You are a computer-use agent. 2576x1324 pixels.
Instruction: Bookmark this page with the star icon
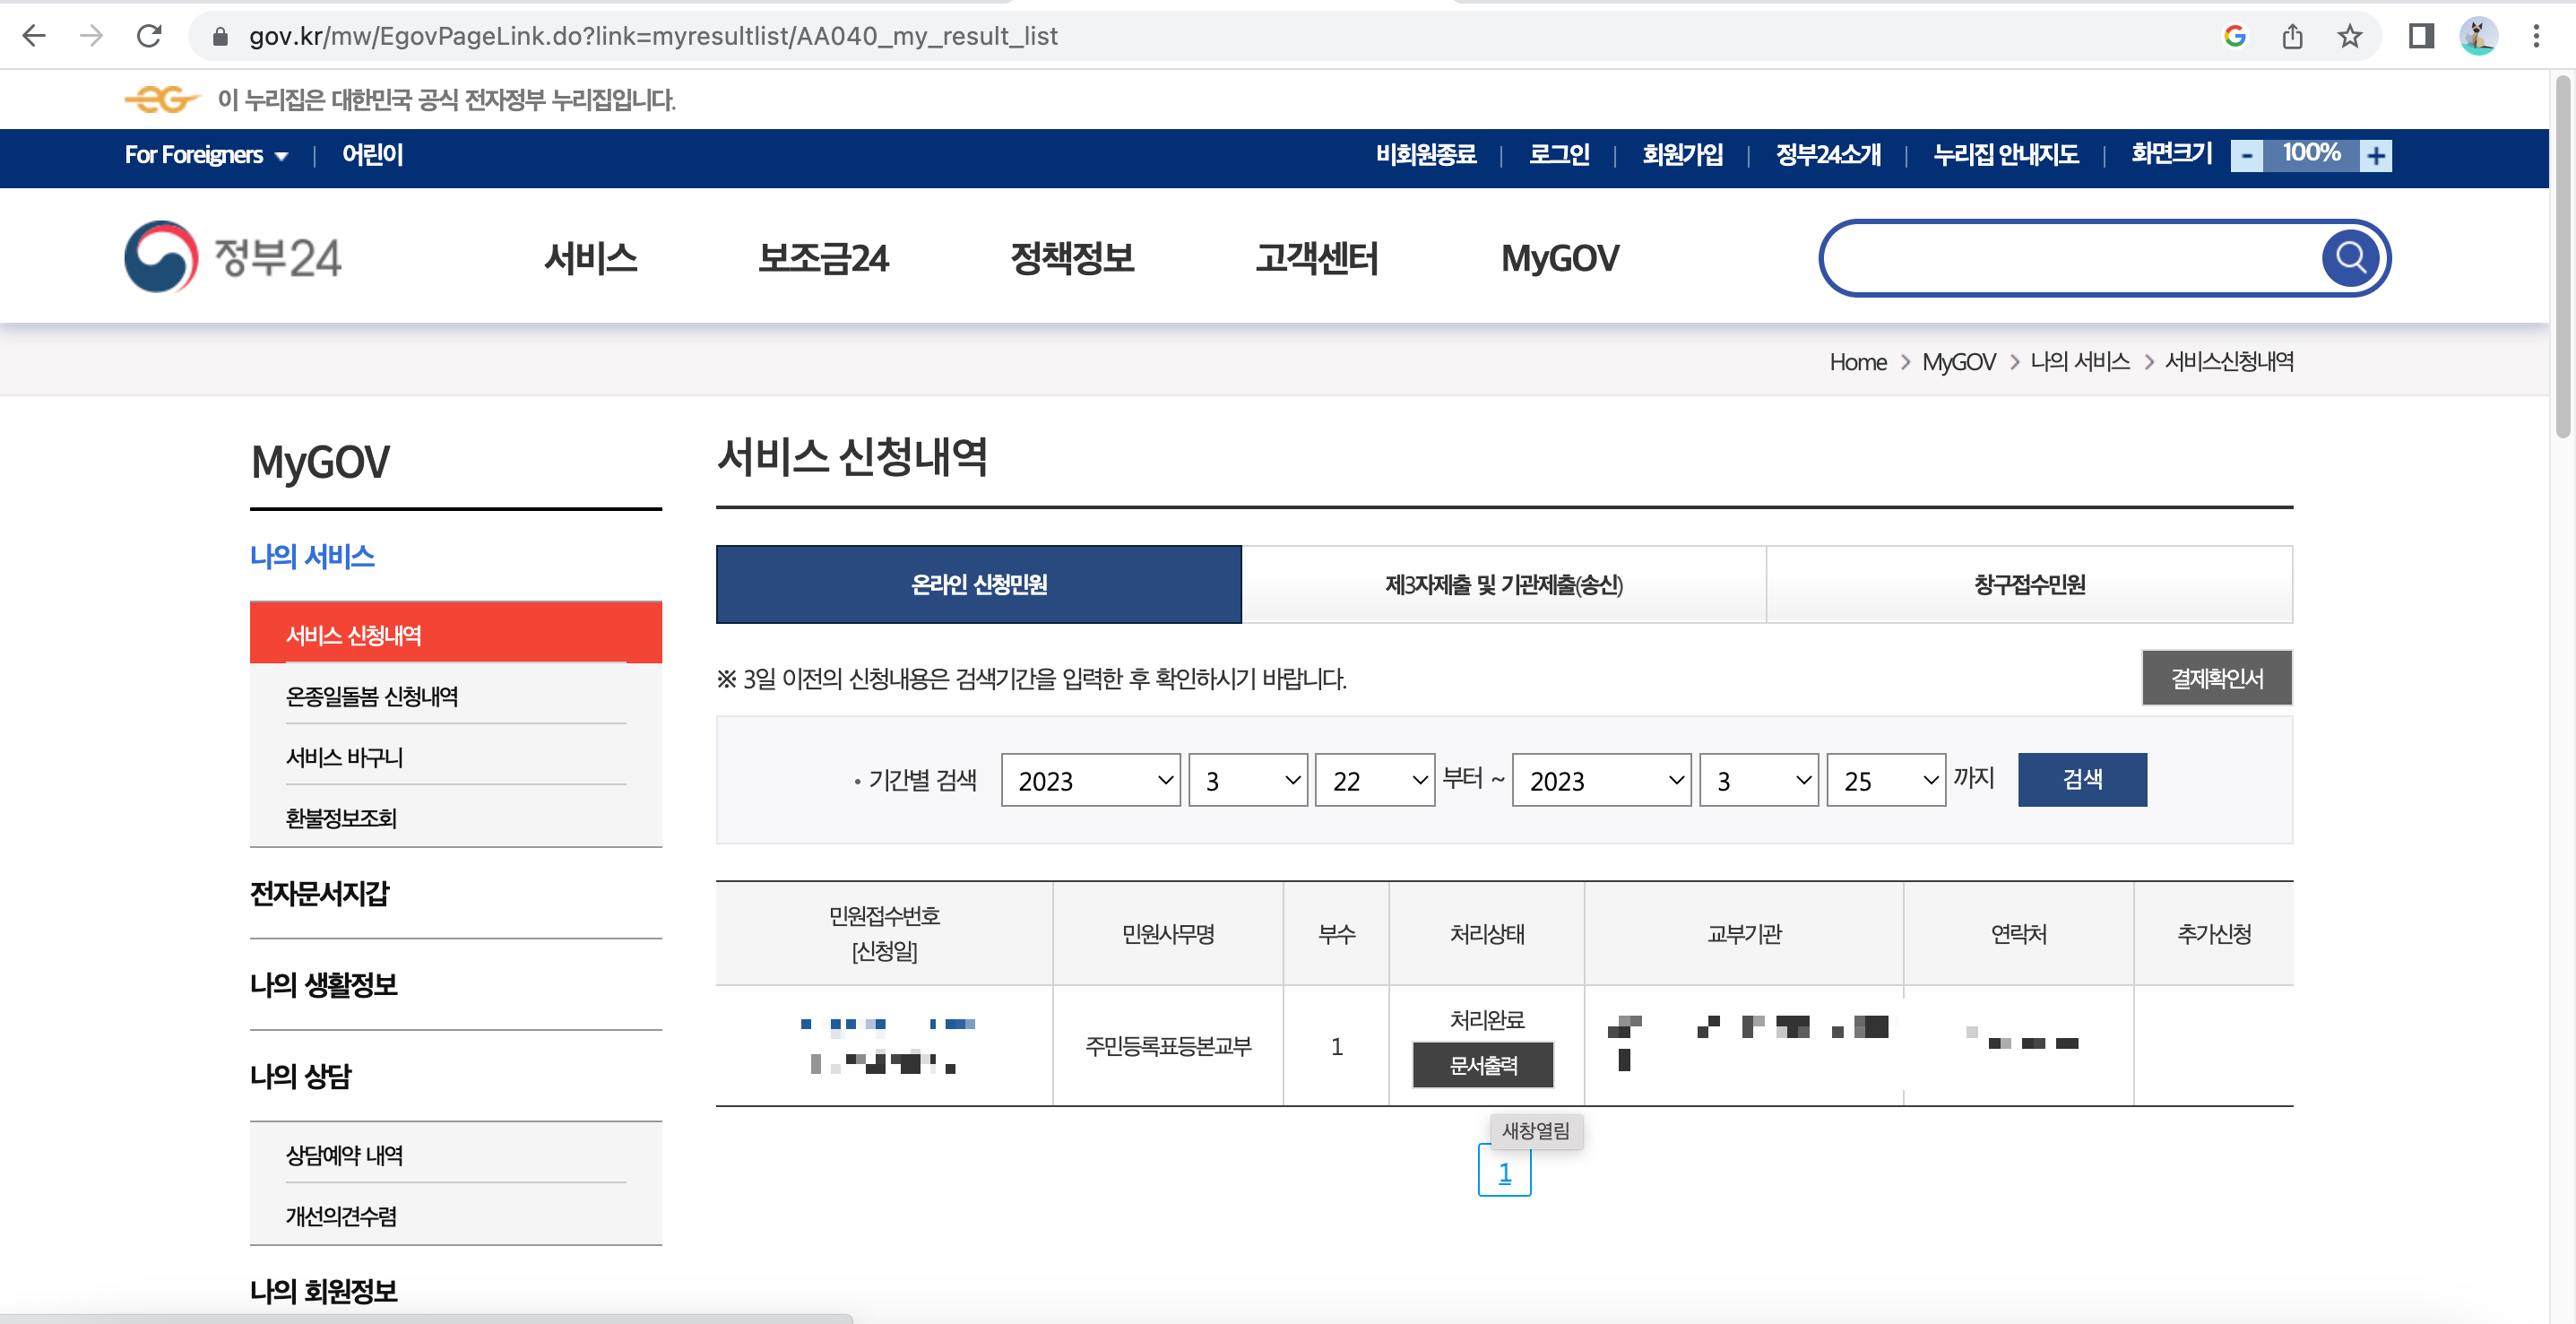click(2349, 36)
